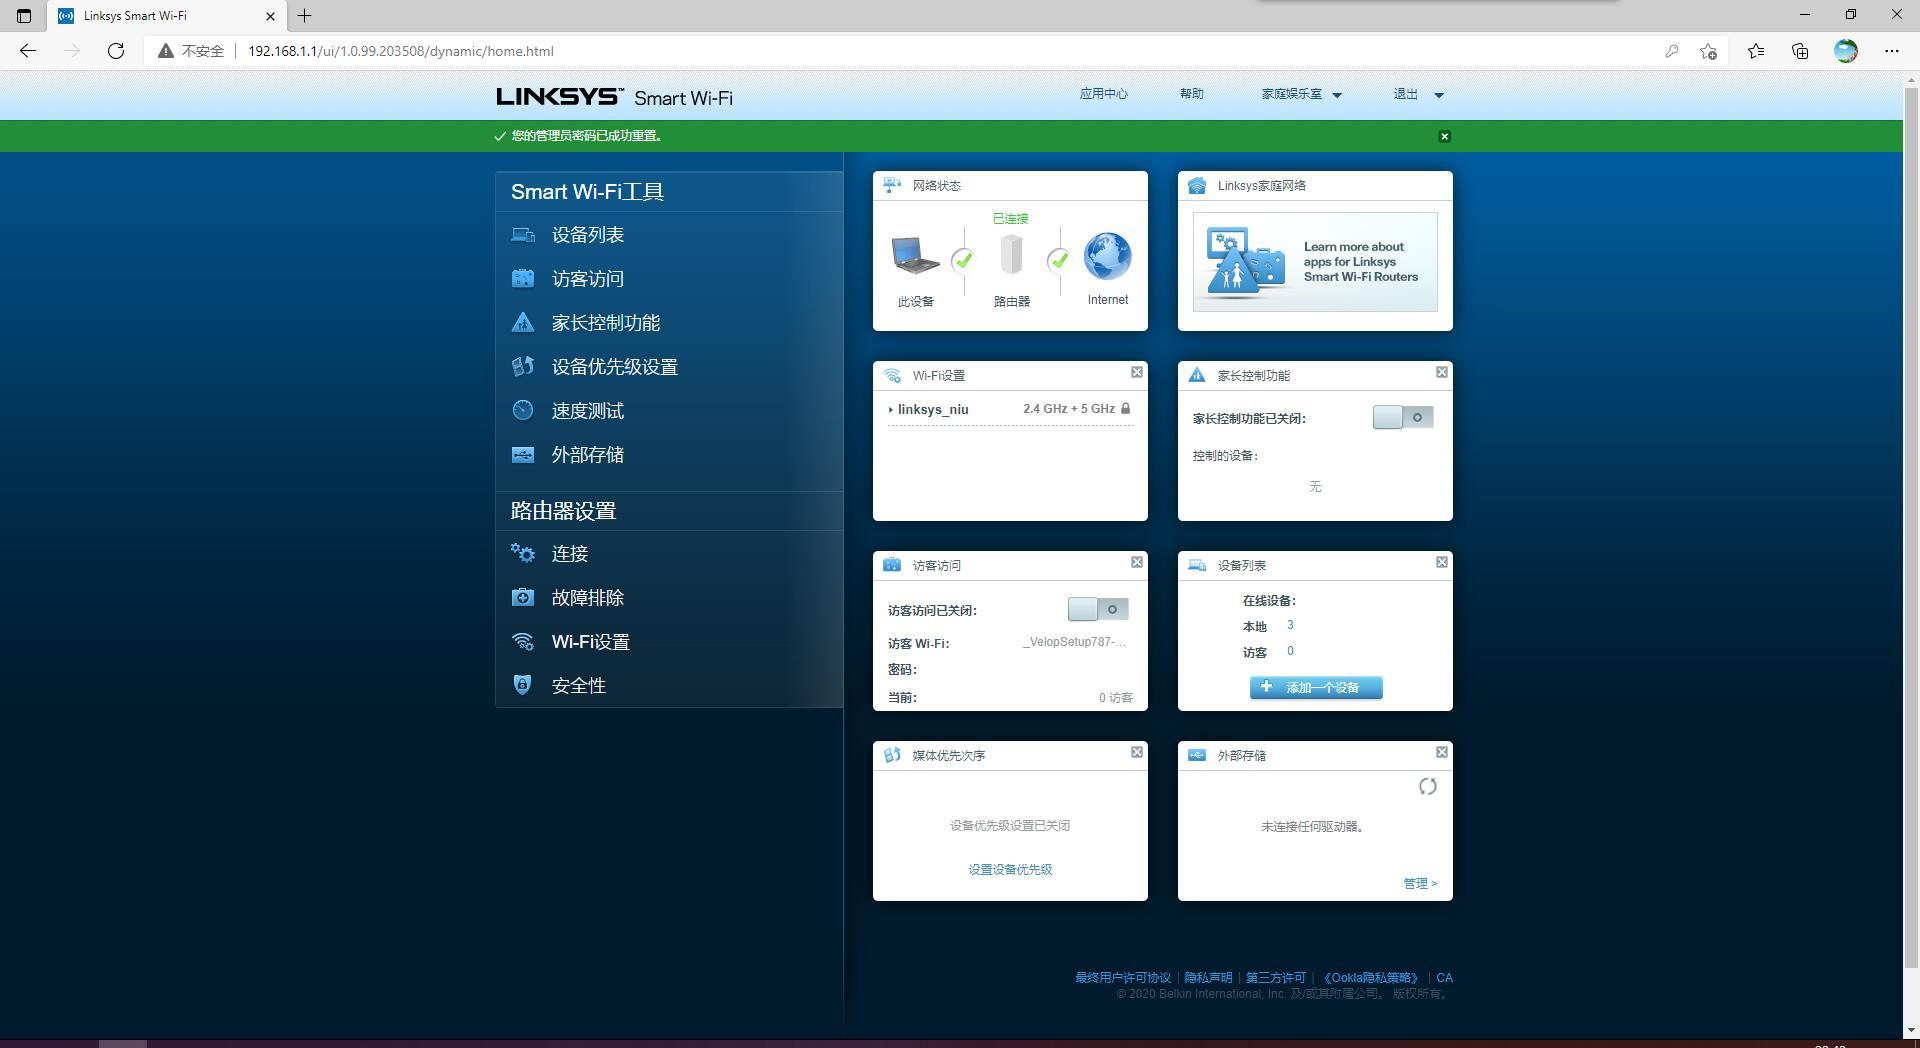The width and height of the screenshot is (1920, 1048).
Task: Click the 速度测试 speed test gauge icon
Action: (523, 410)
